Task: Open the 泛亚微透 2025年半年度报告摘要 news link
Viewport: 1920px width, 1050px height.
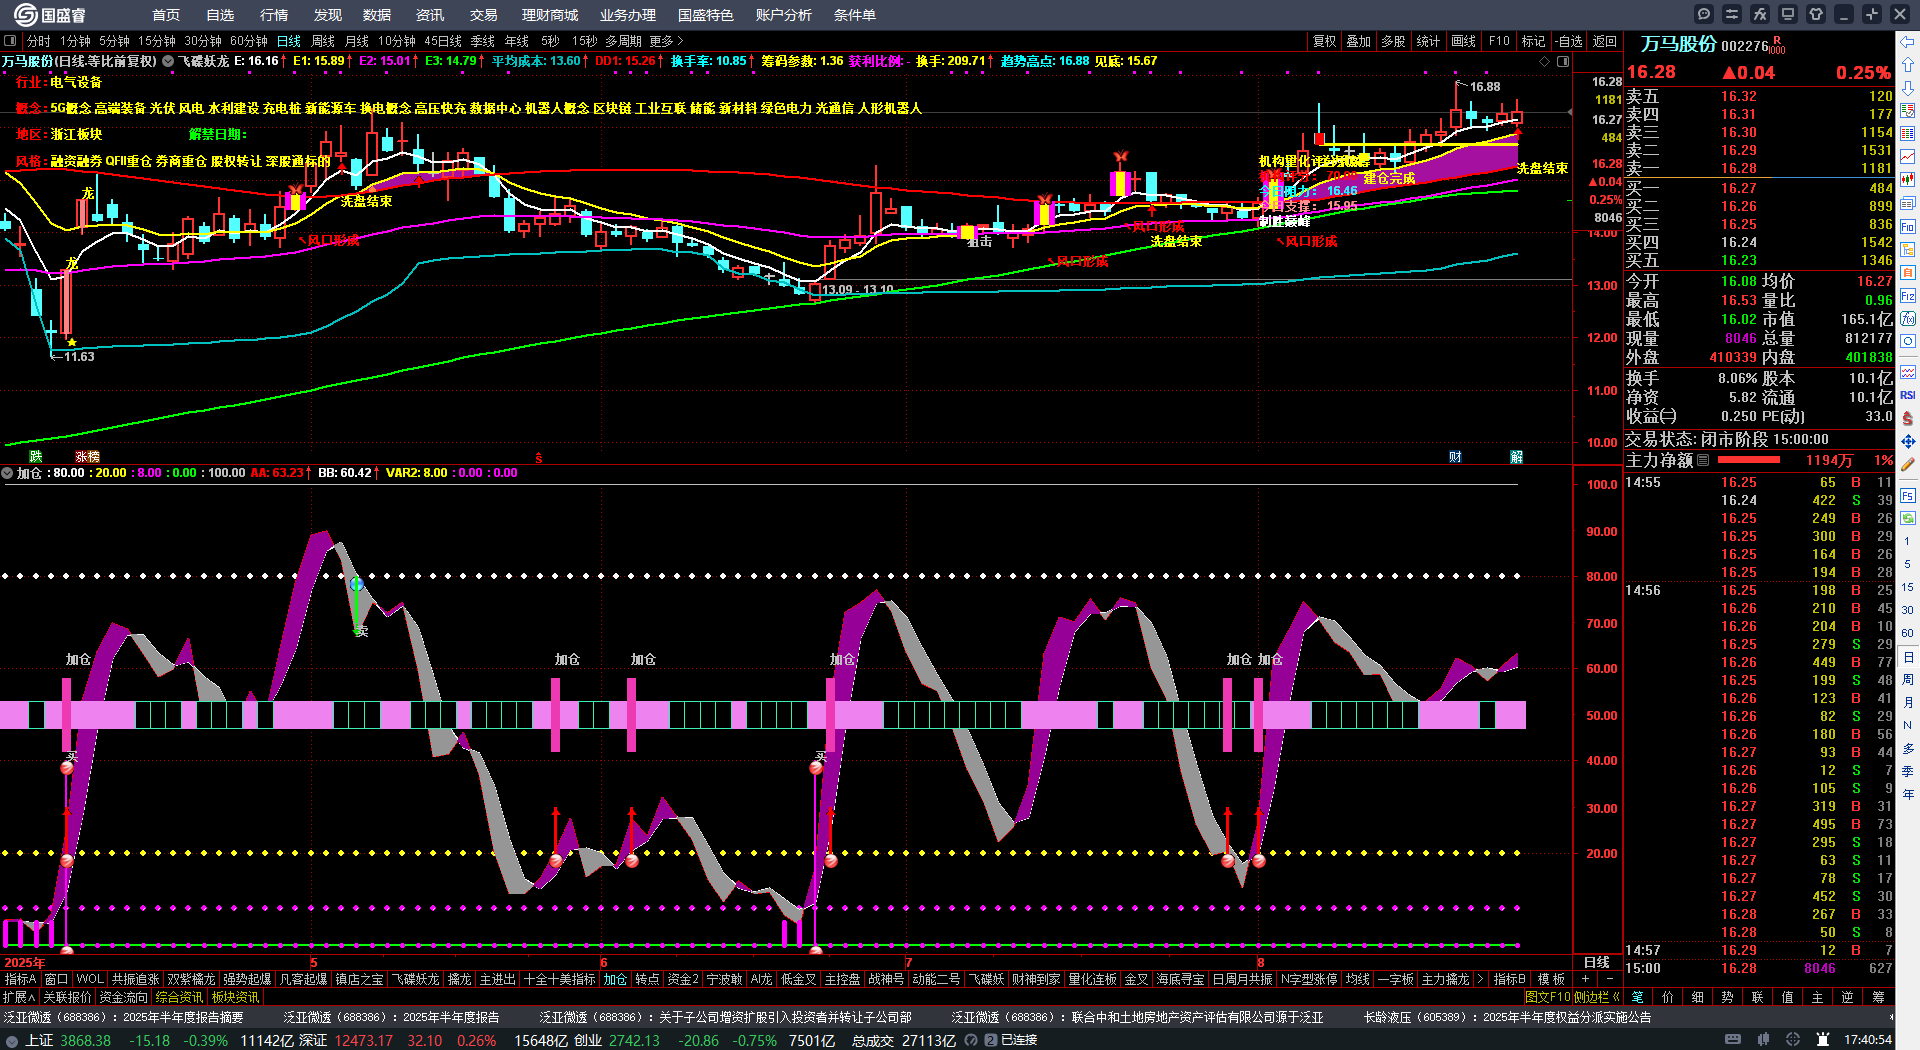Action: click(123, 1017)
